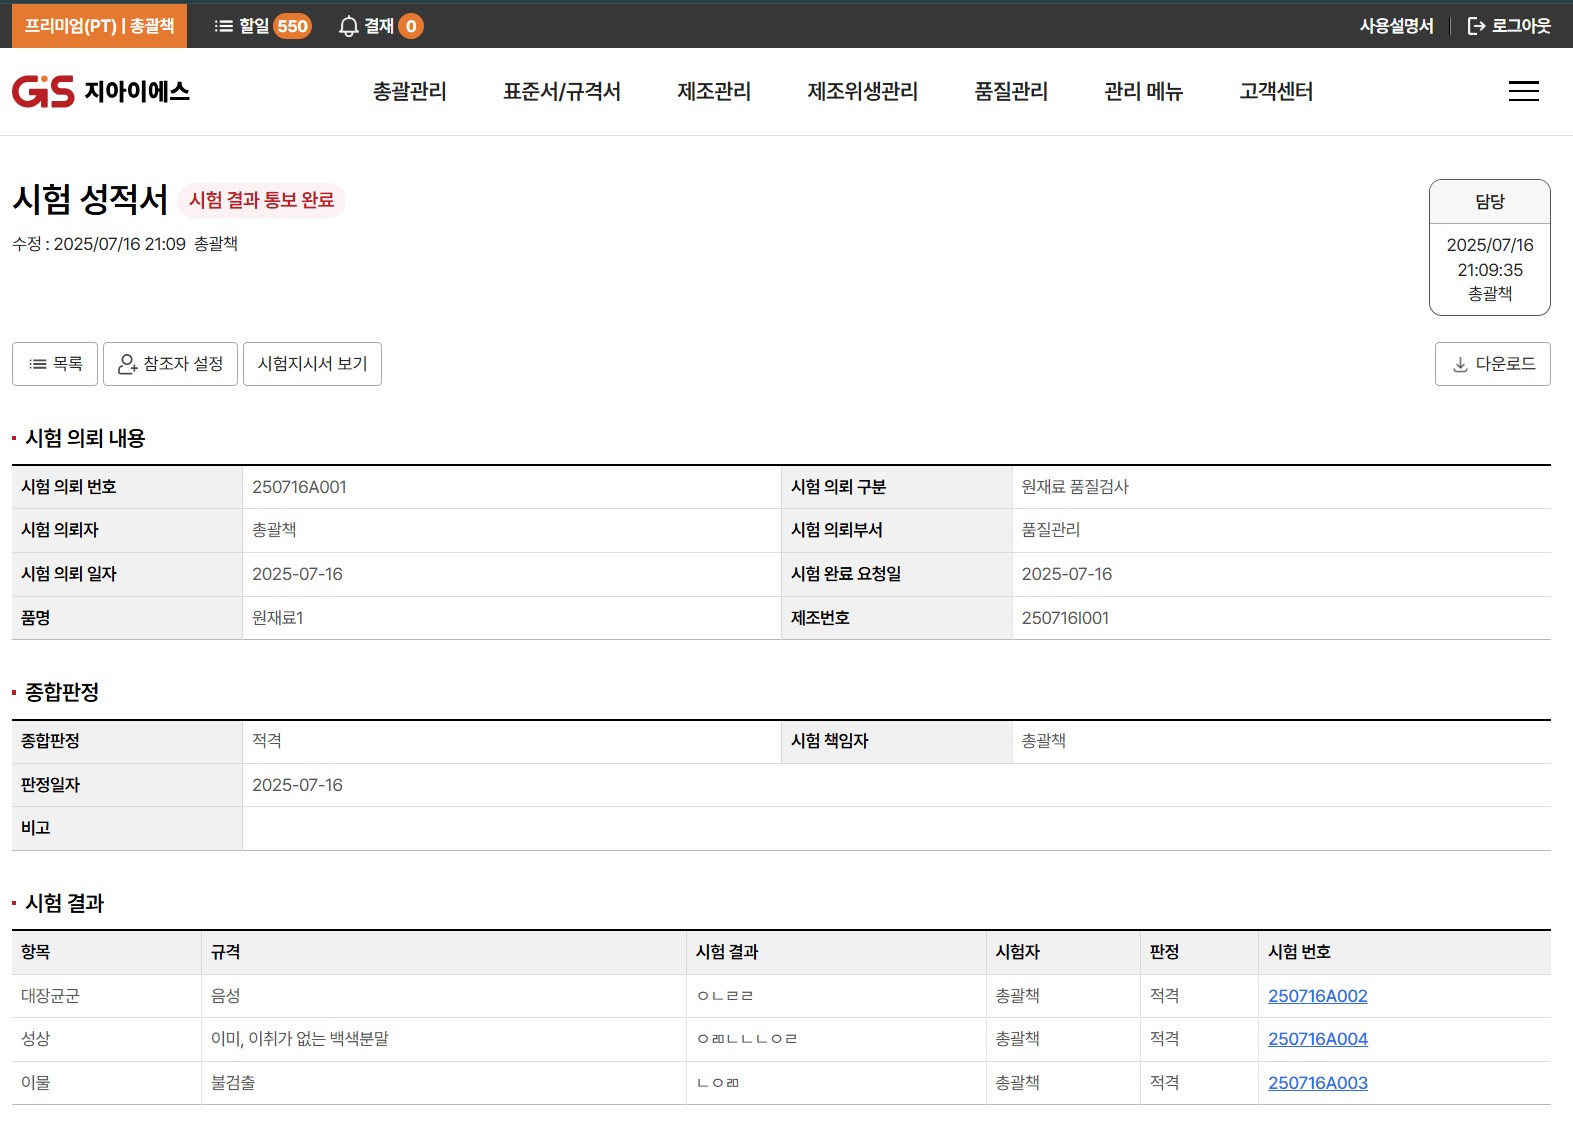Open test number 250716A004 link
The width and height of the screenshot is (1573, 1125).
click(1317, 1039)
